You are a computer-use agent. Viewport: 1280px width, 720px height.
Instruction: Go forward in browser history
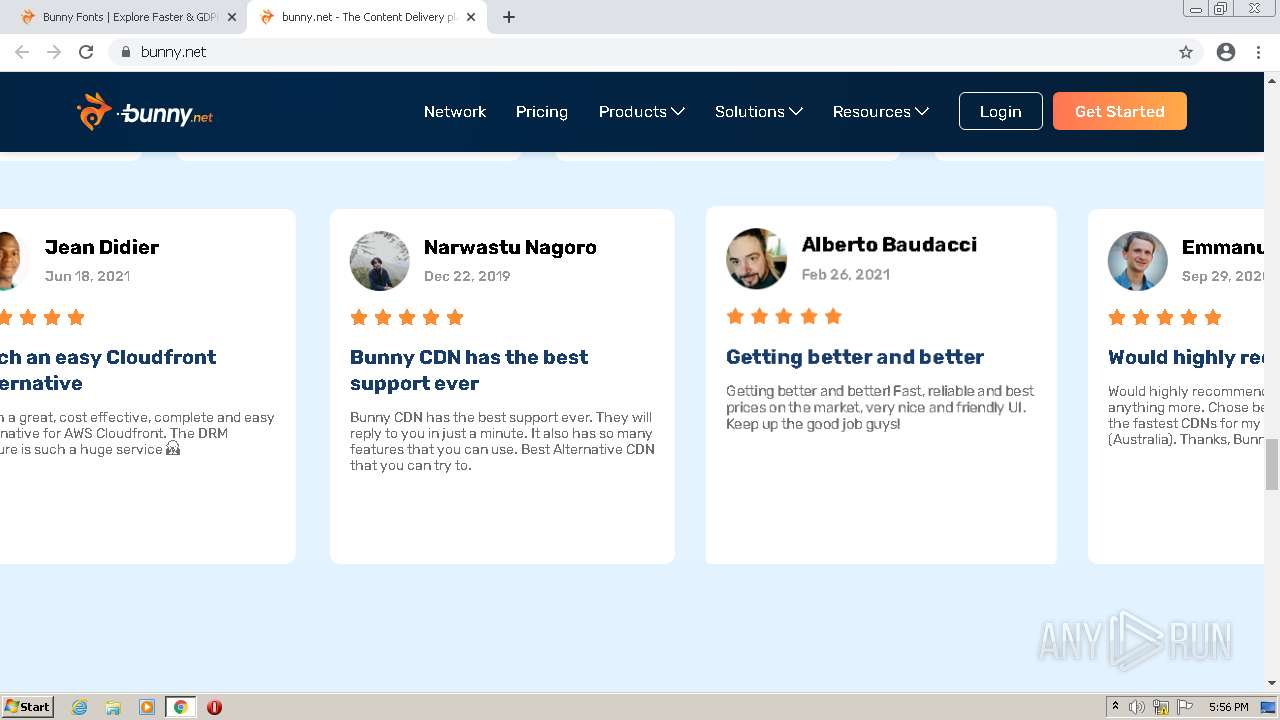point(54,52)
